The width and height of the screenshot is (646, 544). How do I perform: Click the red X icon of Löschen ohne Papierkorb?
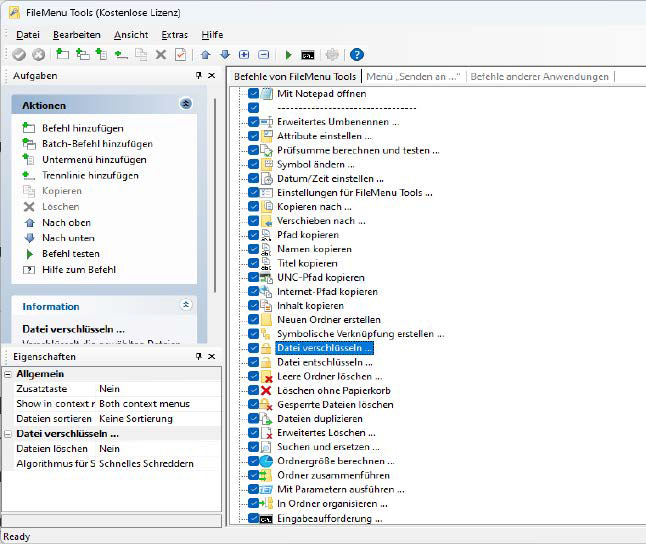(266, 390)
